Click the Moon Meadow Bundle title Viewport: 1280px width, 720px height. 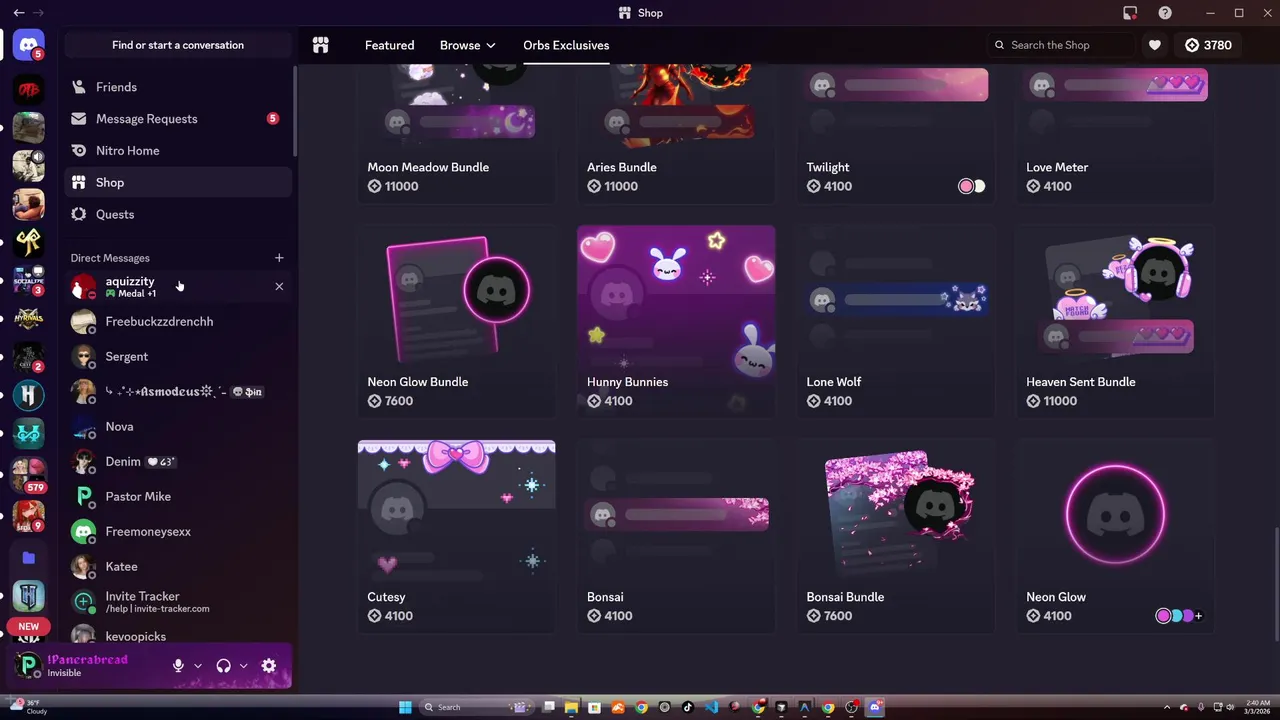(x=428, y=167)
